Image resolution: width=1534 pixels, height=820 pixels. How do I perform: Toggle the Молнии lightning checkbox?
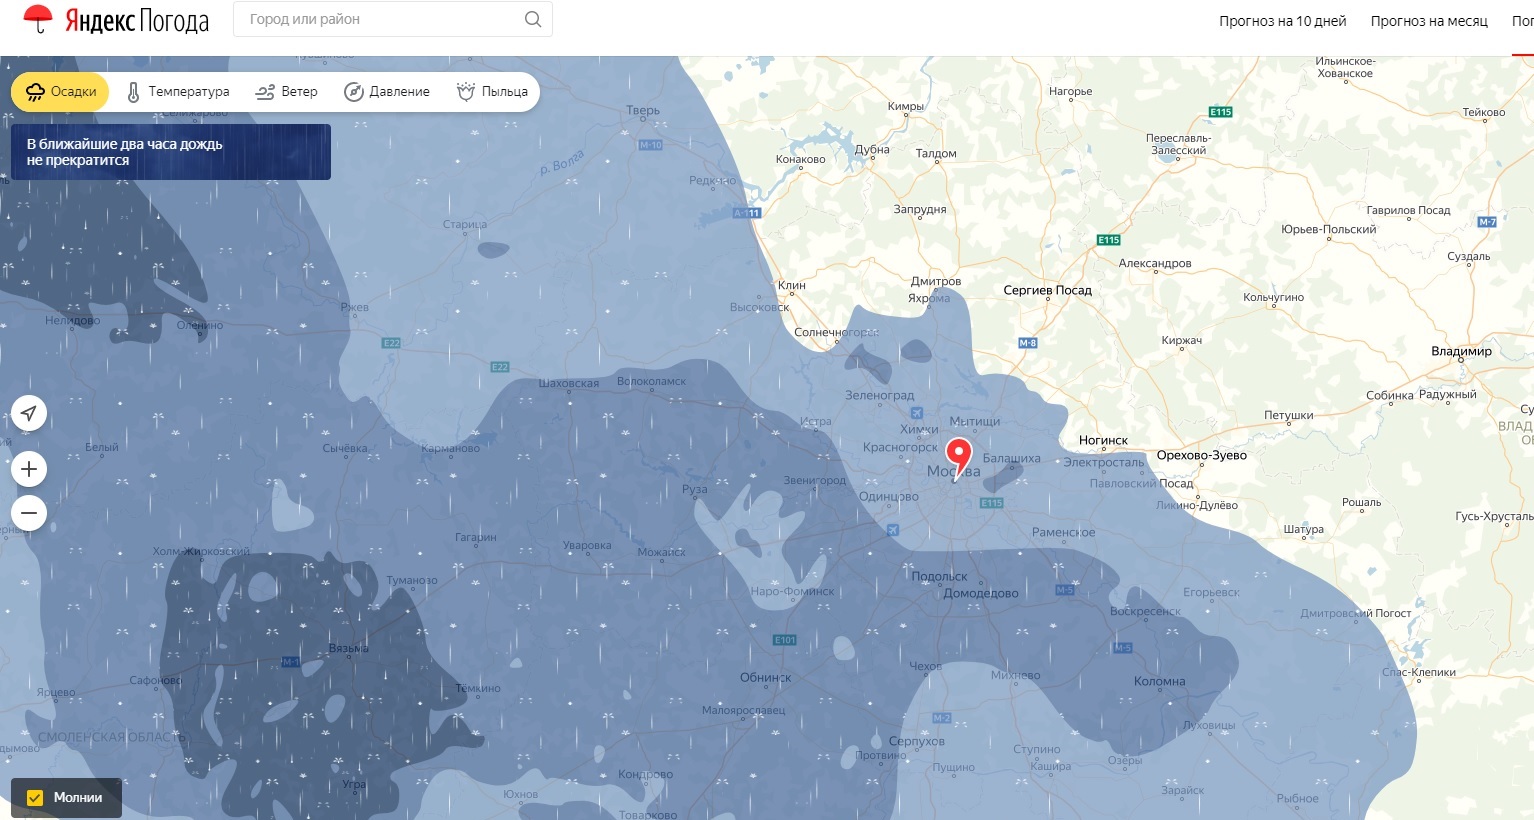35,798
